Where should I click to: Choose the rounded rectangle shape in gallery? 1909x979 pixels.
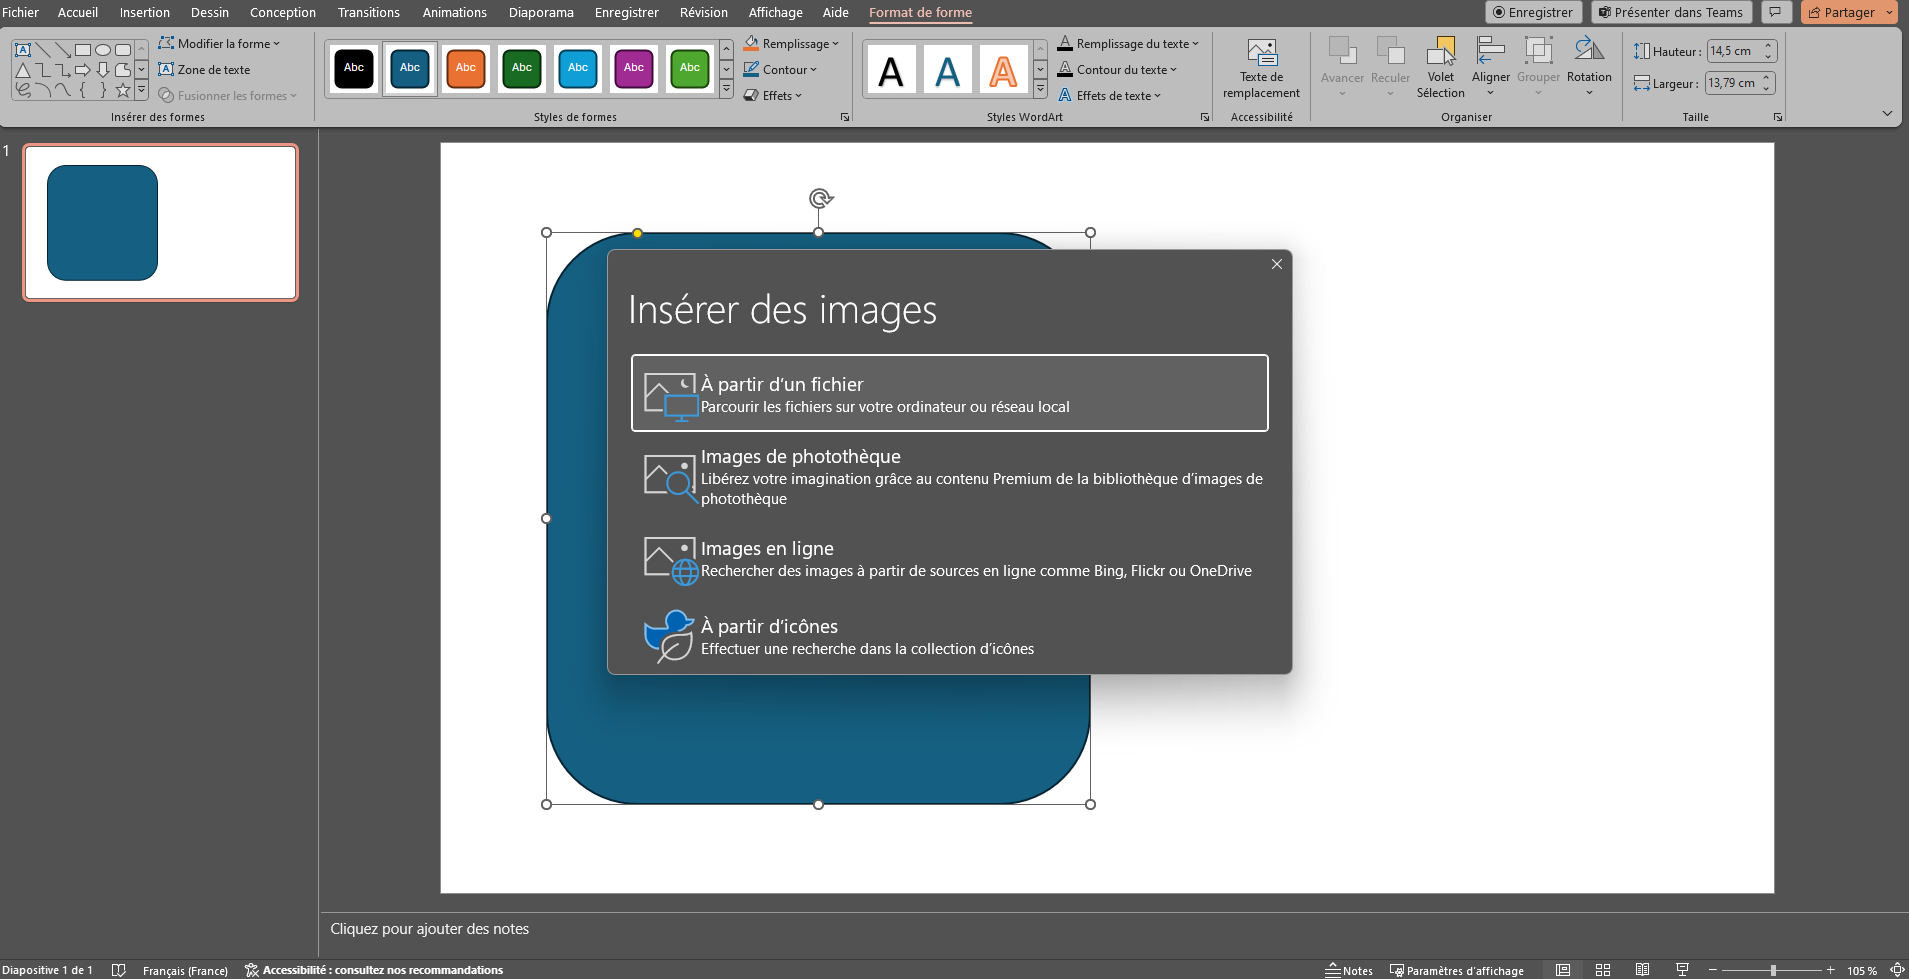(x=123, y=50)
